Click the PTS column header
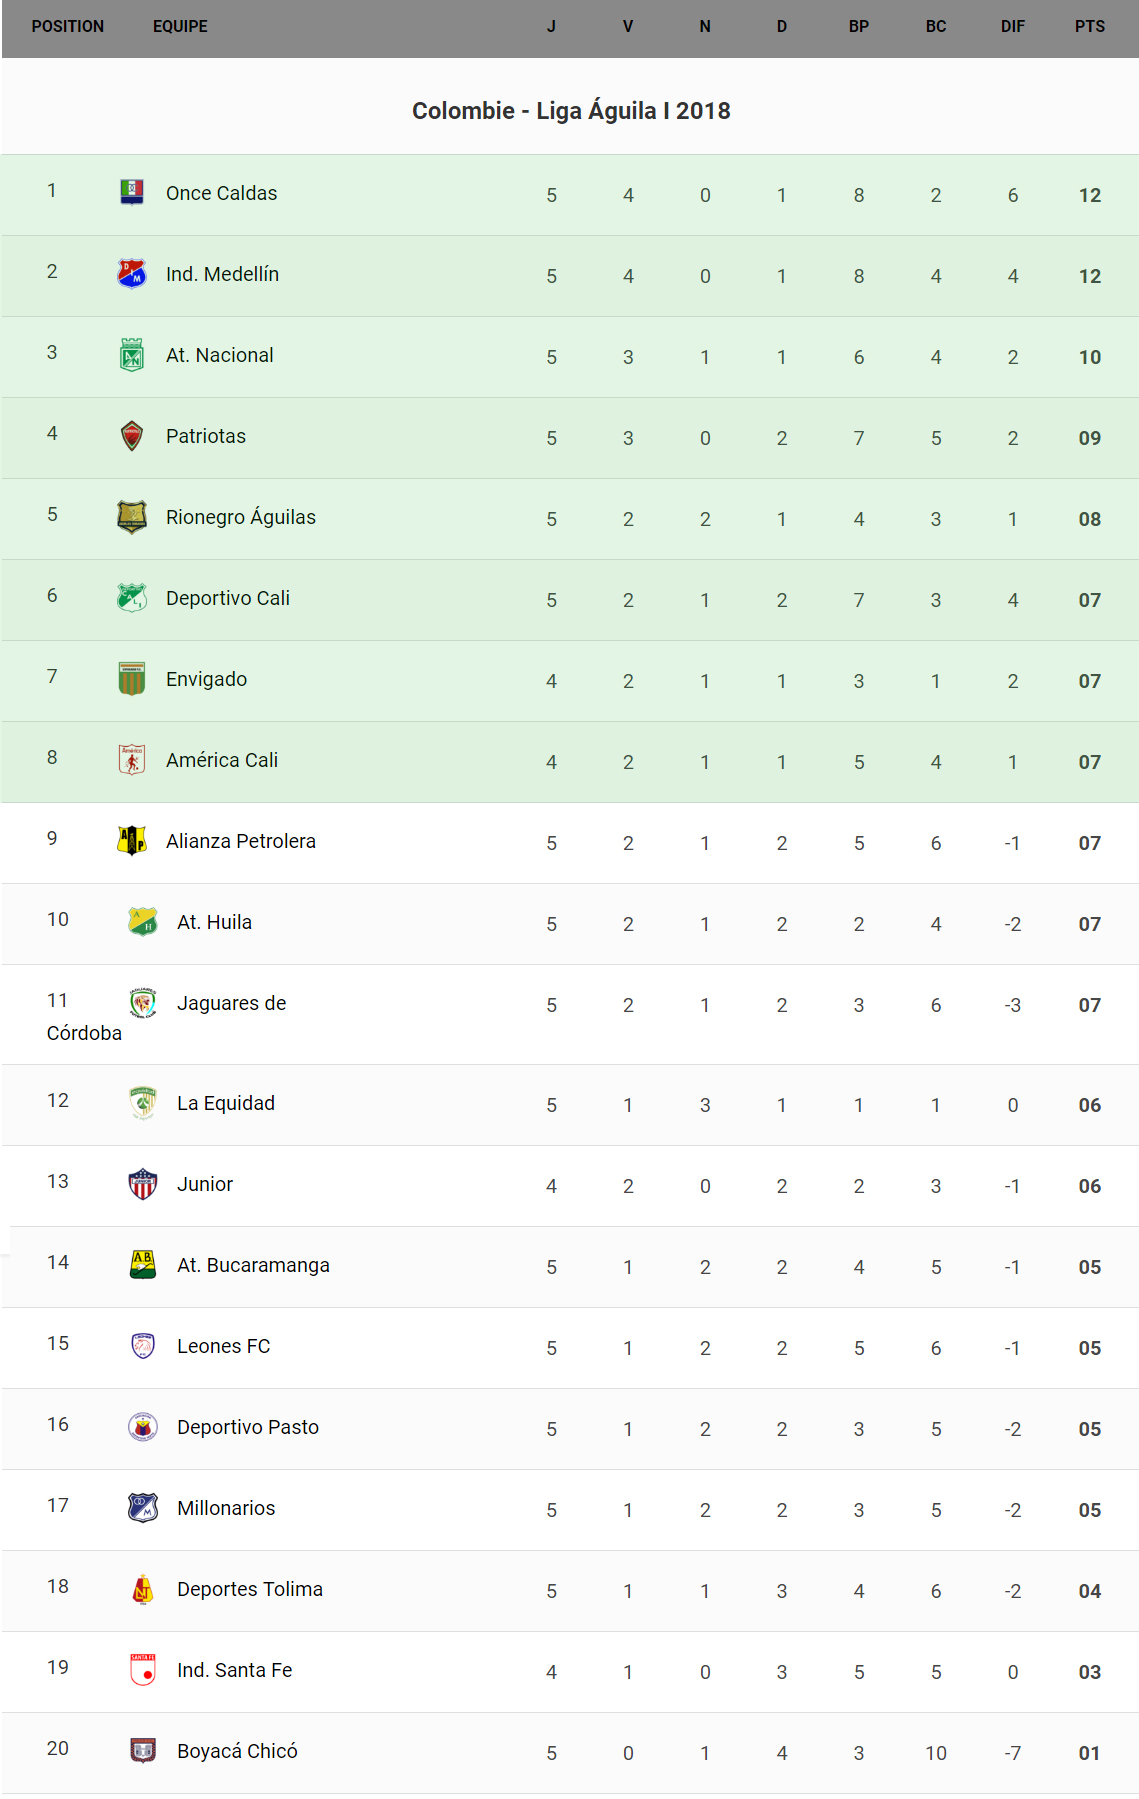 coord(1090,27)
